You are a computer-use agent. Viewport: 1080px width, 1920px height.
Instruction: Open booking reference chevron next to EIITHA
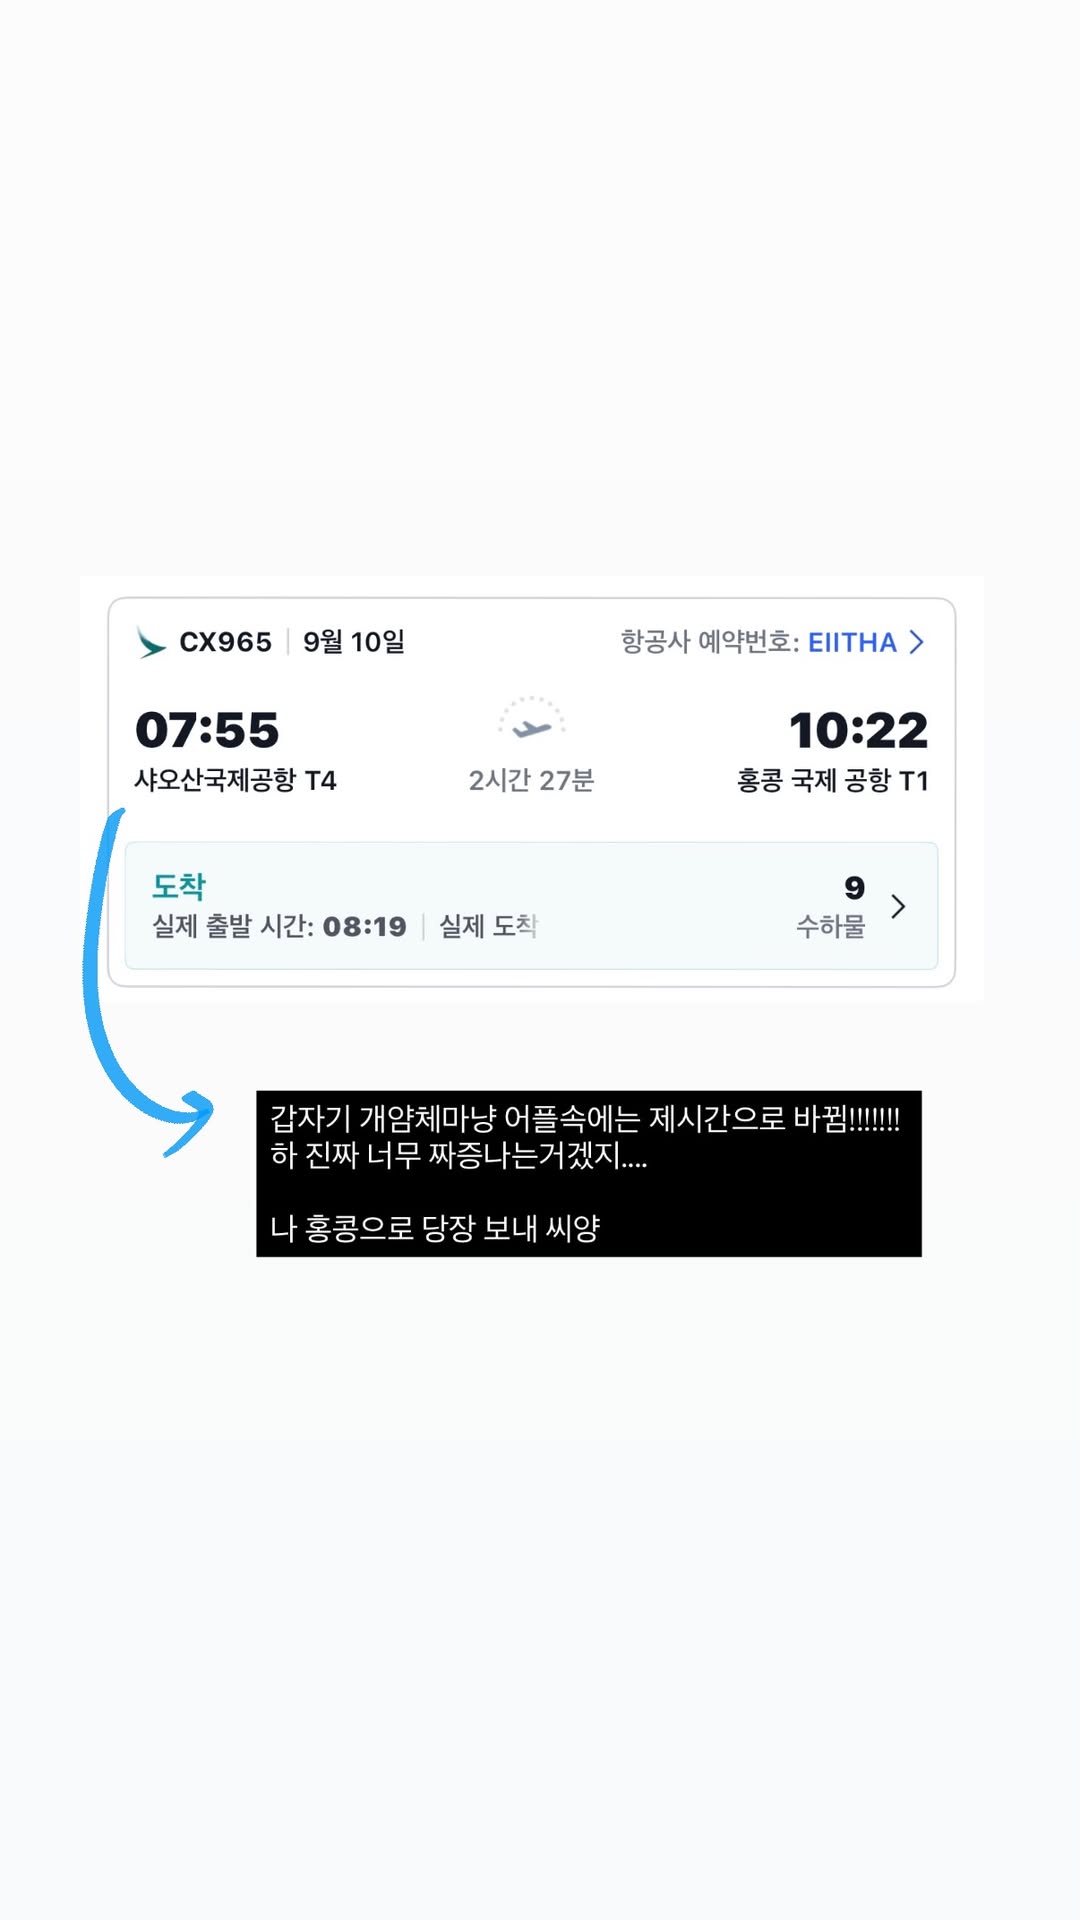coord(917,642)
